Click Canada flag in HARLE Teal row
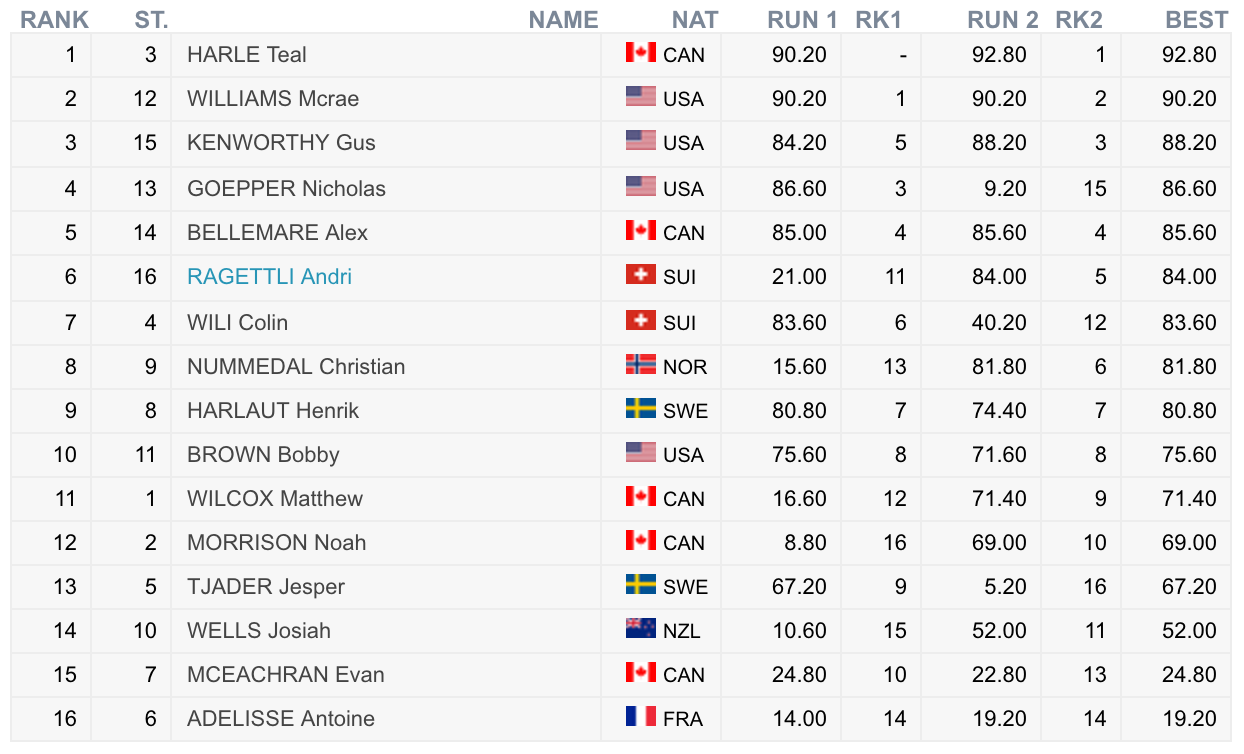 coord(641,53)
